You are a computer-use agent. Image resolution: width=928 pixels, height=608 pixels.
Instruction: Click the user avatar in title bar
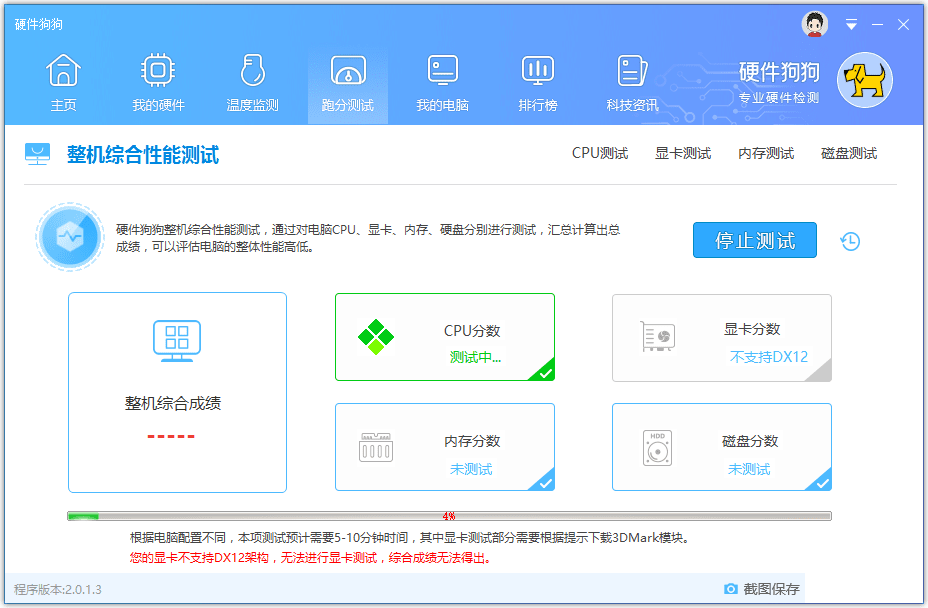pyautogui.click(x=815, y=24)
